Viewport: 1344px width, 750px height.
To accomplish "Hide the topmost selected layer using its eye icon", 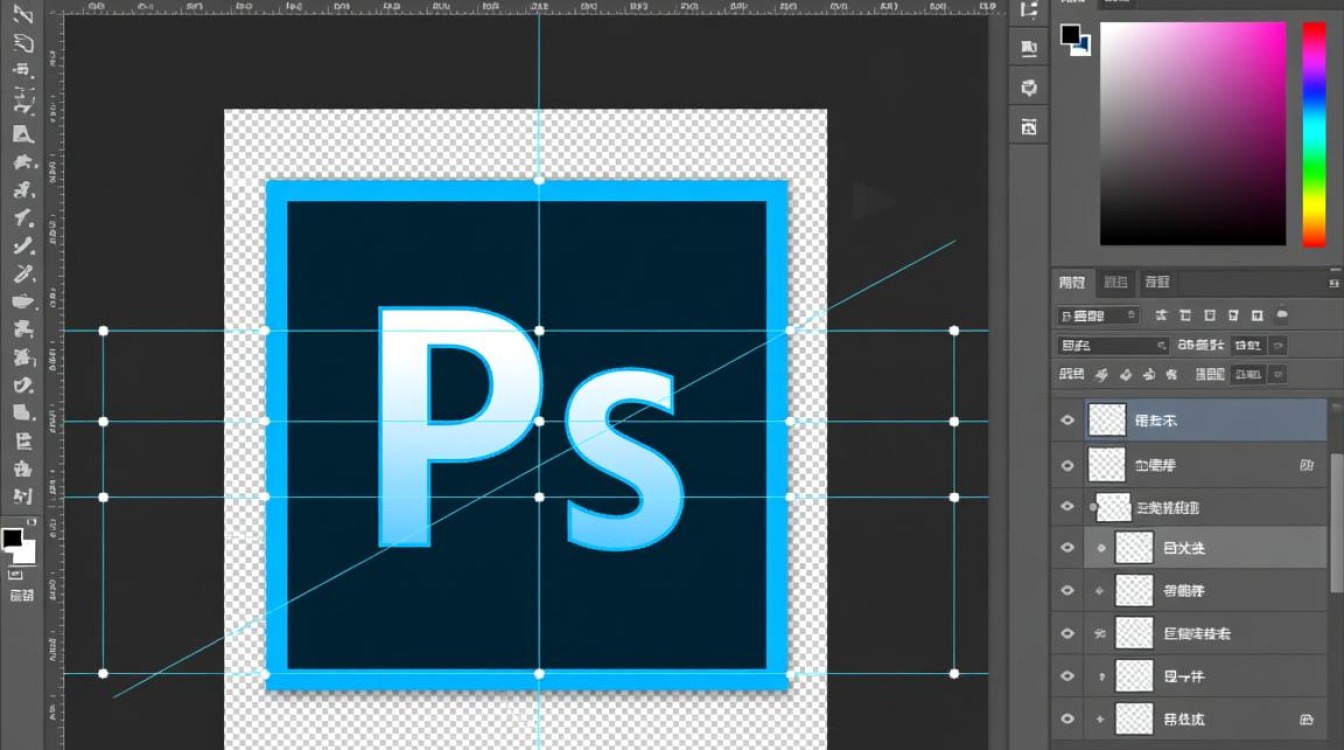I will [1067, 421].
